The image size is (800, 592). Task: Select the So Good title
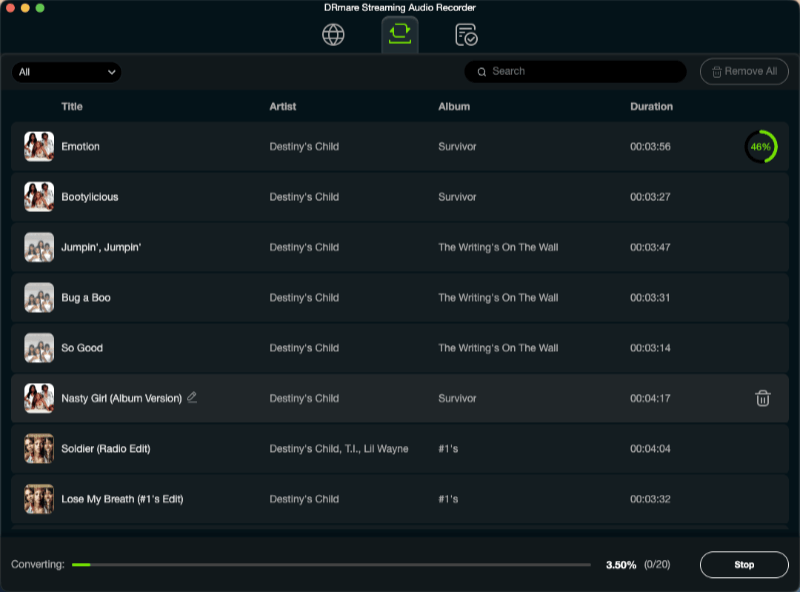(x=82, y=348)
